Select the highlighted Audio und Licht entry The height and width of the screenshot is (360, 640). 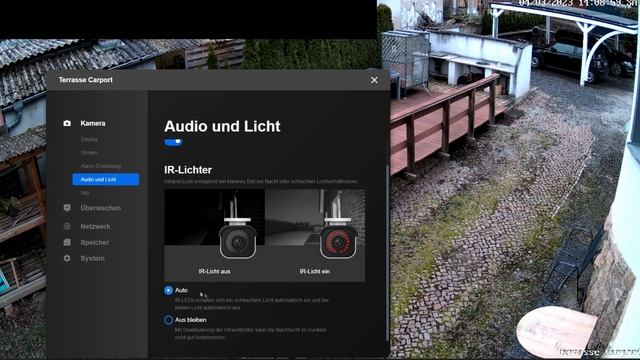(x=106, y=180)
